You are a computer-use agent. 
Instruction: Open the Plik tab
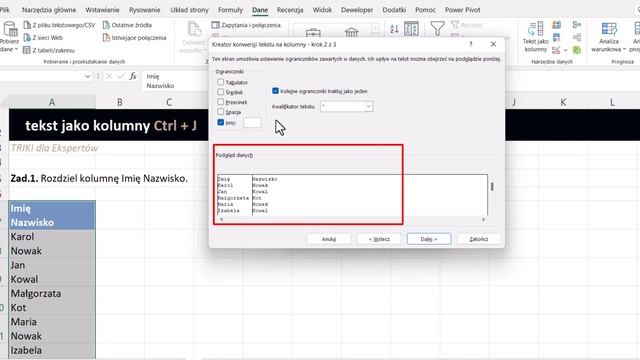(4, 9)
